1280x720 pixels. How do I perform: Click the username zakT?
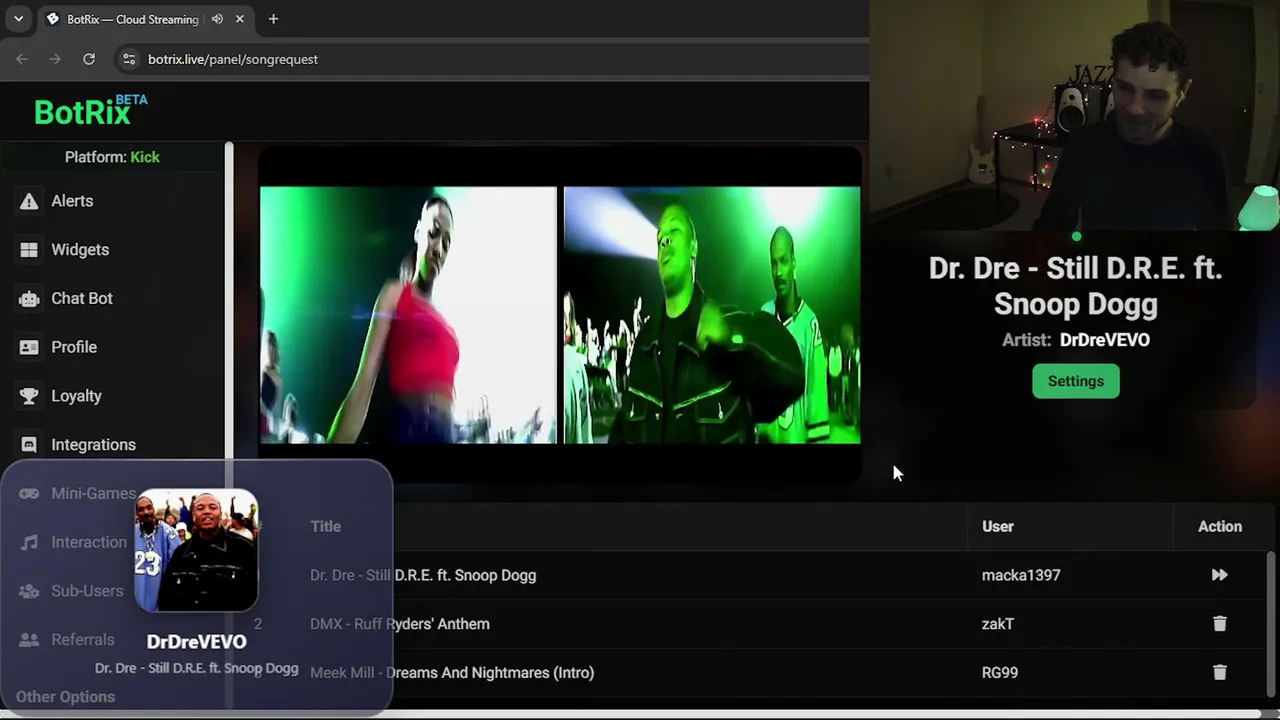[x=998, y=624]
